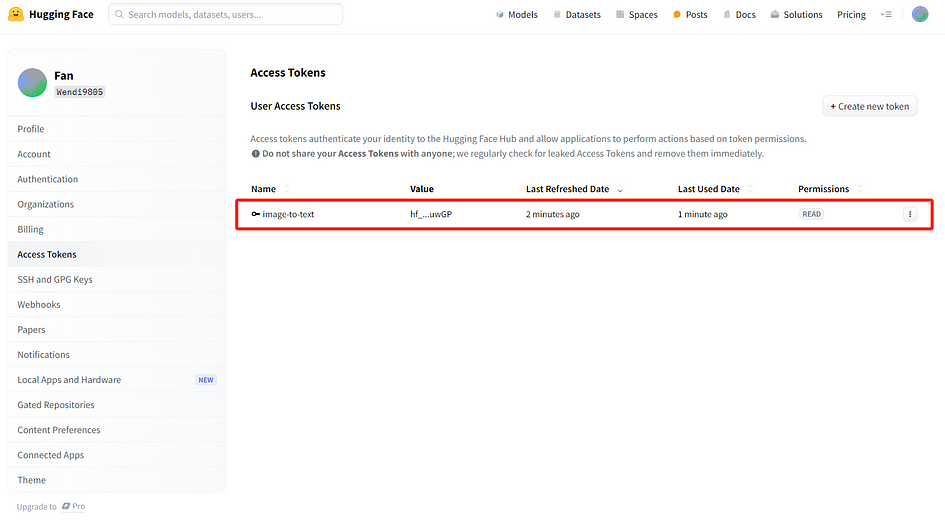Open Organizations settings
The height and width of the screenshot is (525, 945).
(x=117, y=204)
